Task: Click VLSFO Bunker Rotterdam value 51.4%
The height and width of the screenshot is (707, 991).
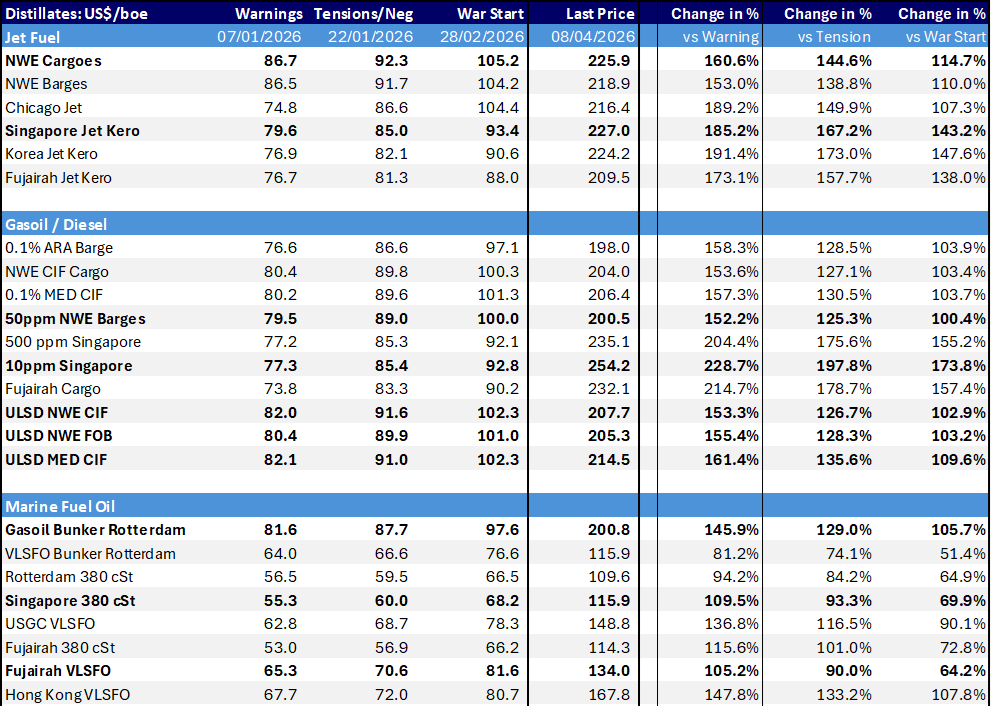Action: [963, 554]
